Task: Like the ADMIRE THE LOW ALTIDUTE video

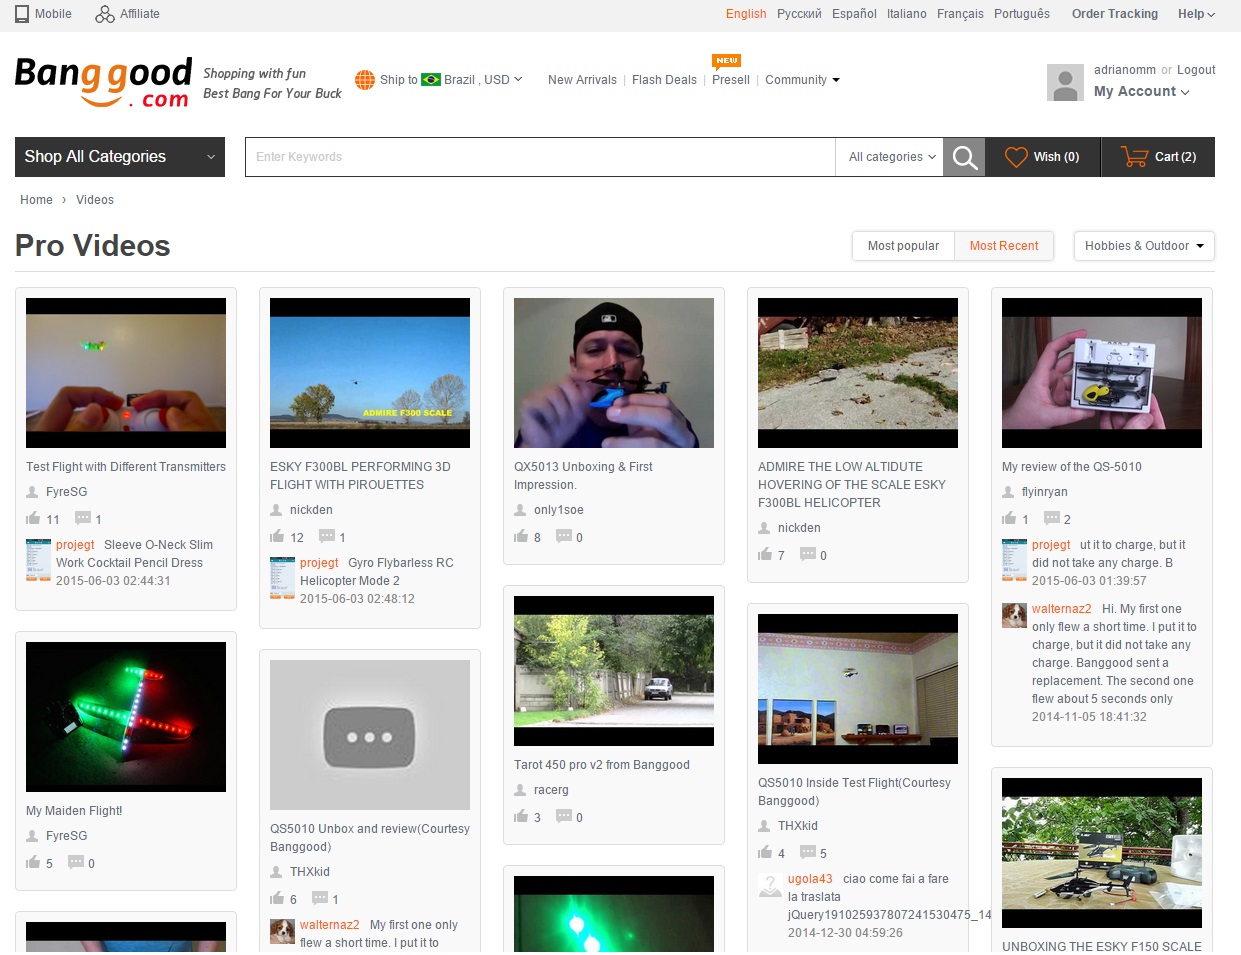Action: pos(765,555)
